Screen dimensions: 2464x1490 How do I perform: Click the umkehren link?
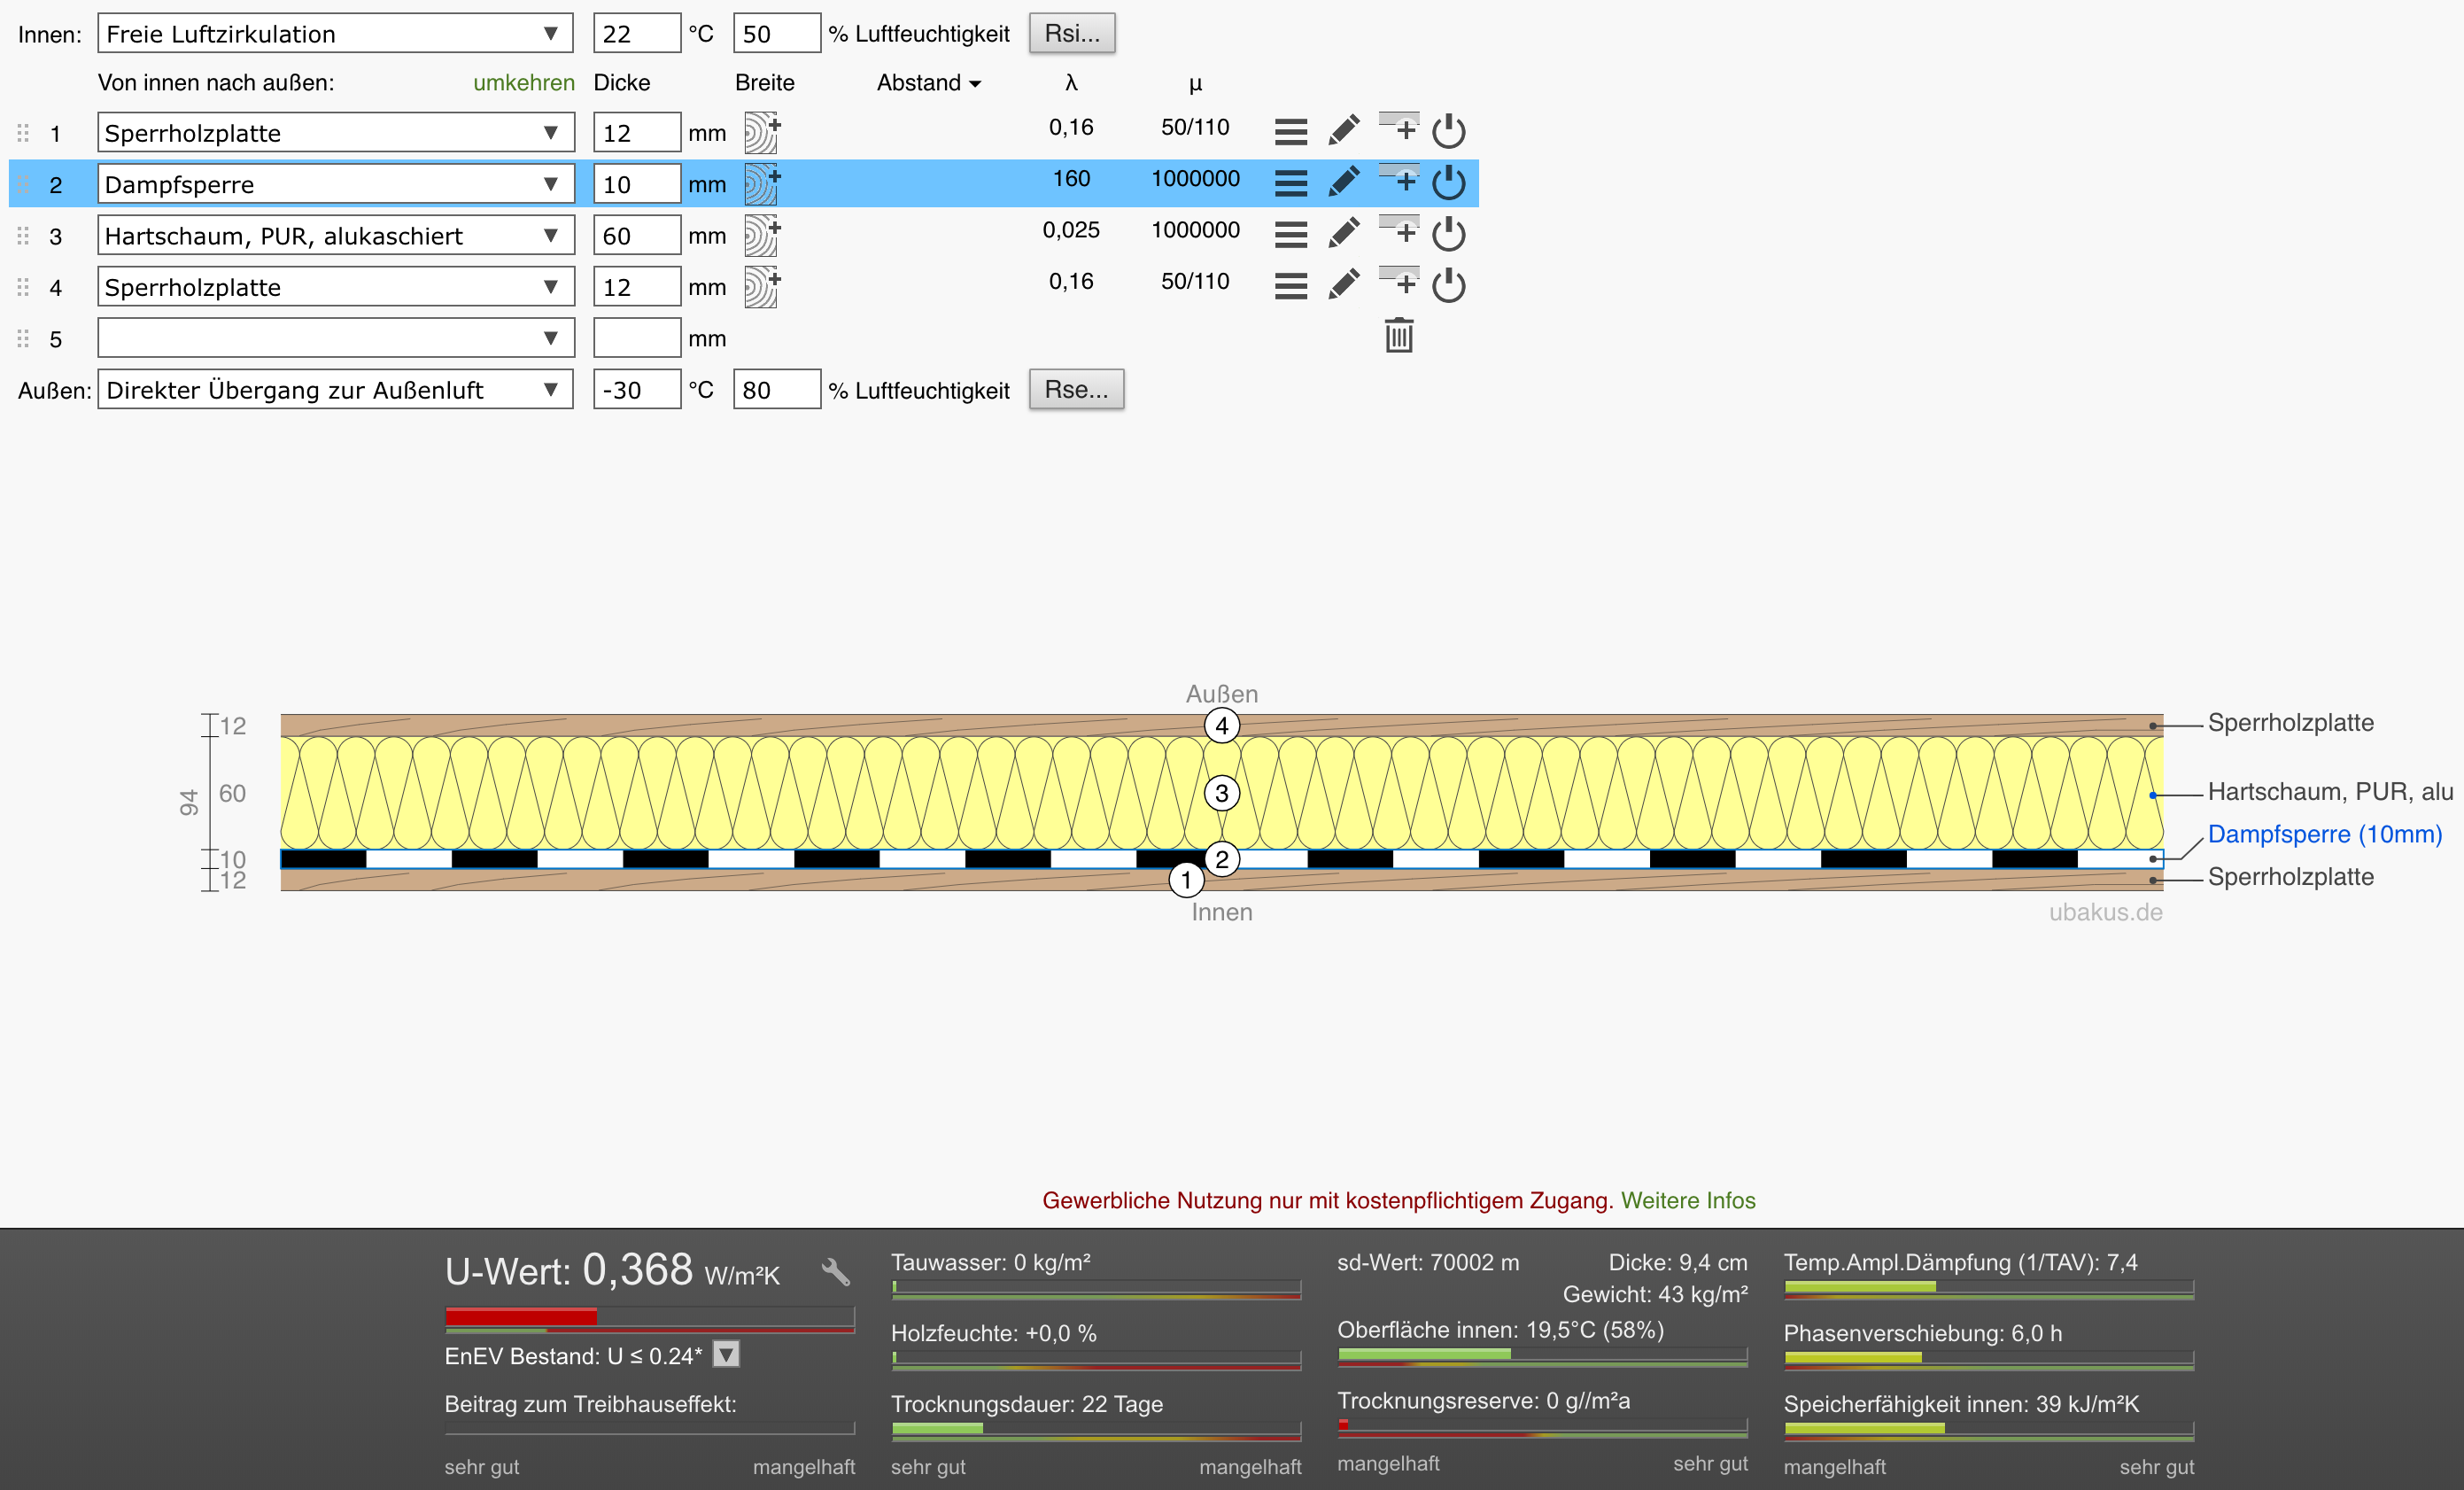point(524,83)
